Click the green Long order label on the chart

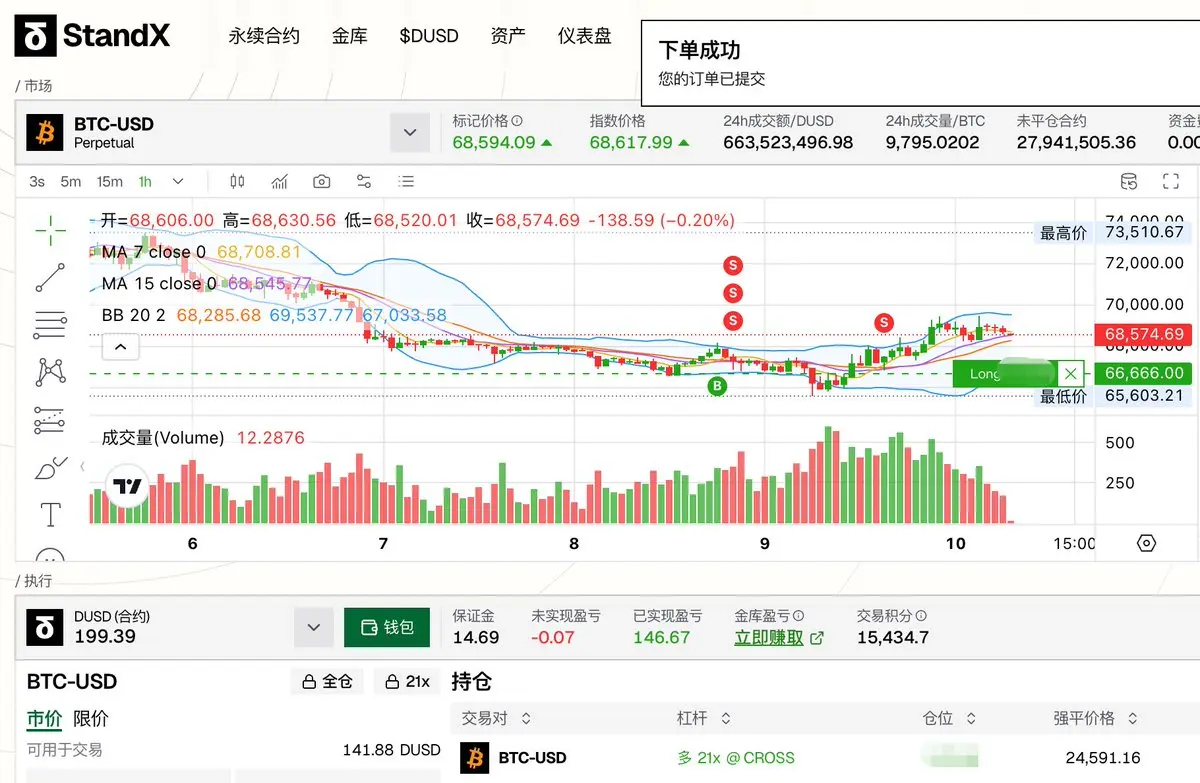click(1005, 374)
